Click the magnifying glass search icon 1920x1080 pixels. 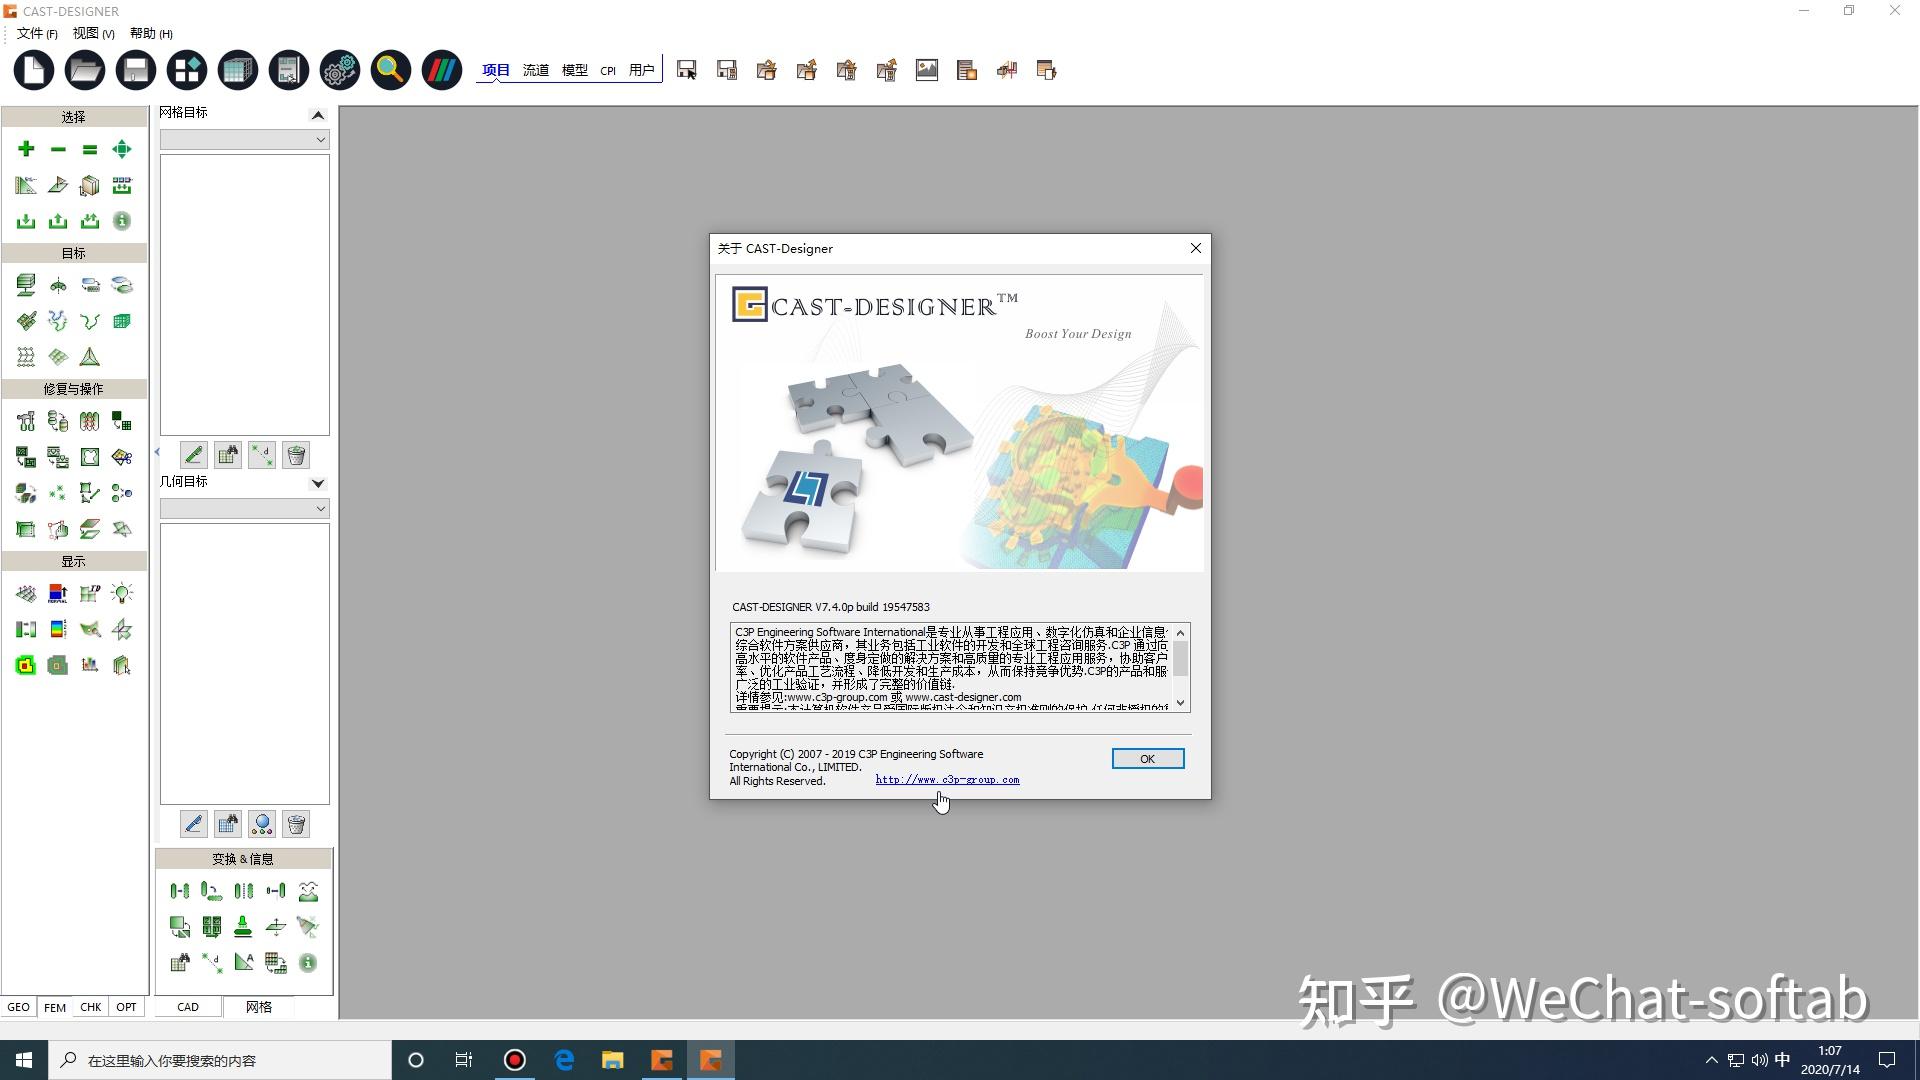click(391, 70)
